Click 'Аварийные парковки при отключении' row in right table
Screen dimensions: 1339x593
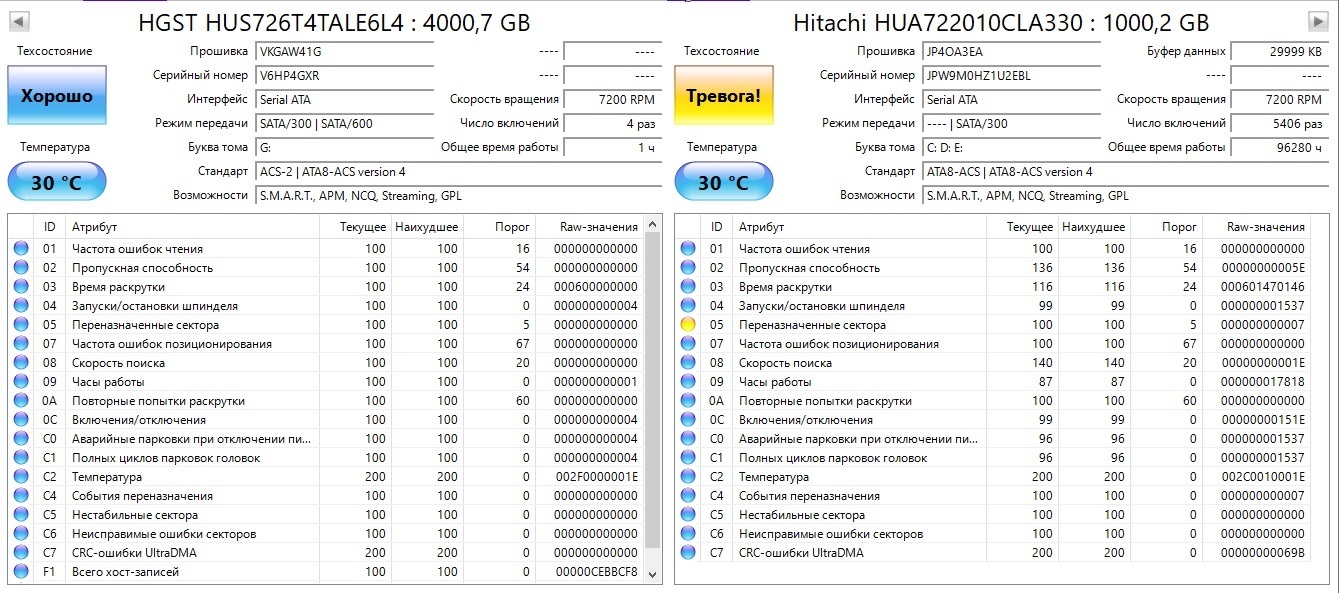(x=993, y=439)
